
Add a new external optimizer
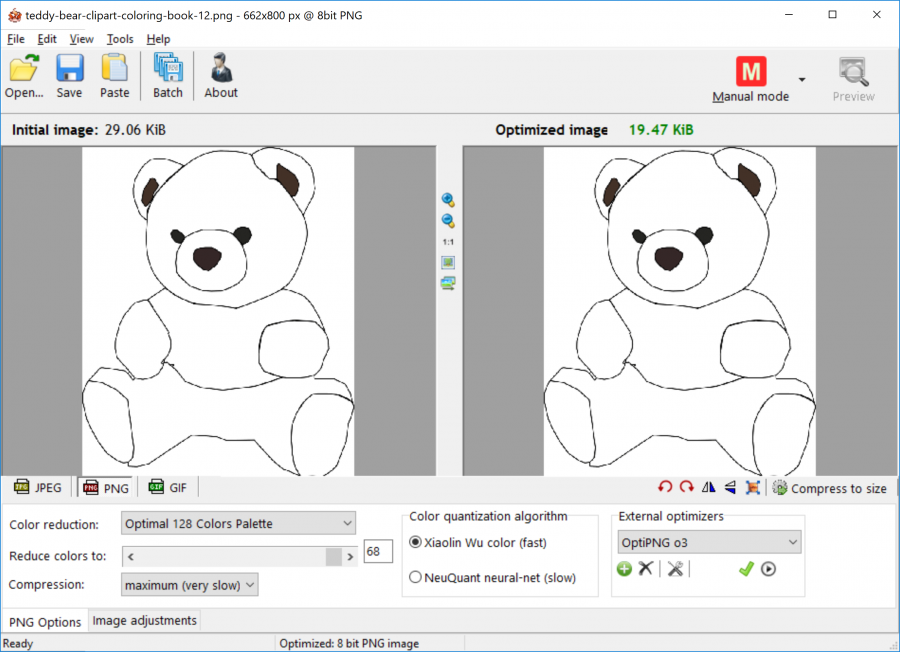(624, 569)
